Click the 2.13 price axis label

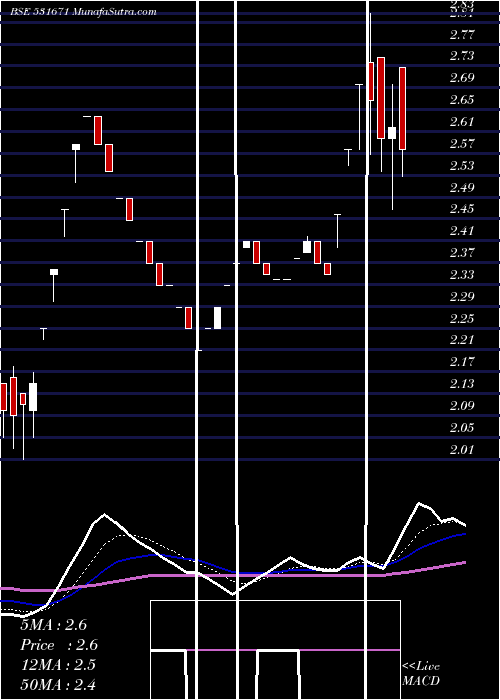click(462, 384)
